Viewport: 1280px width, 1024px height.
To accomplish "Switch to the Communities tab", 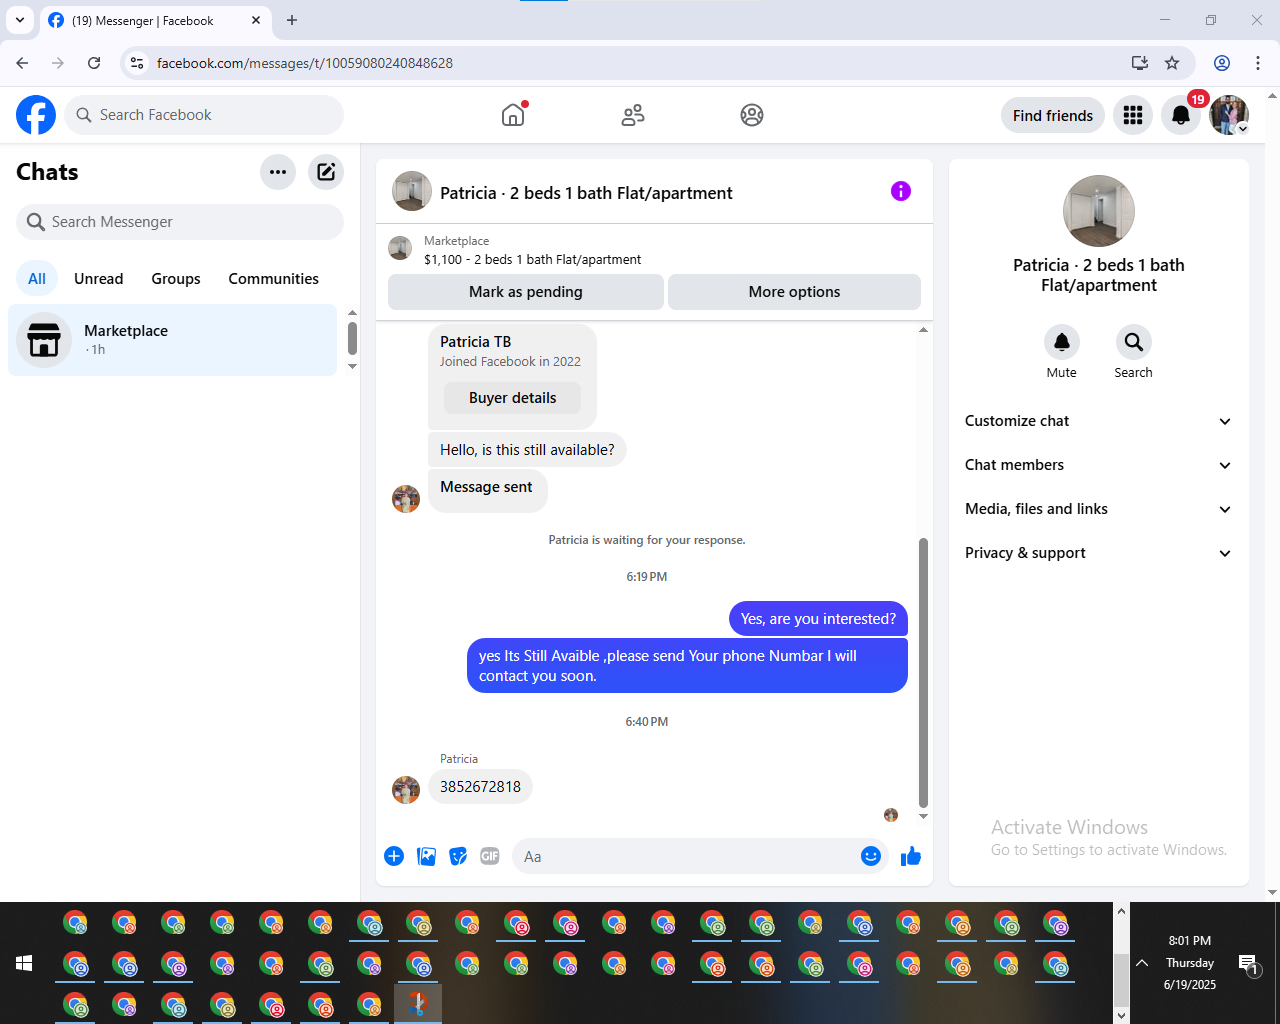I will coord(274,279).
